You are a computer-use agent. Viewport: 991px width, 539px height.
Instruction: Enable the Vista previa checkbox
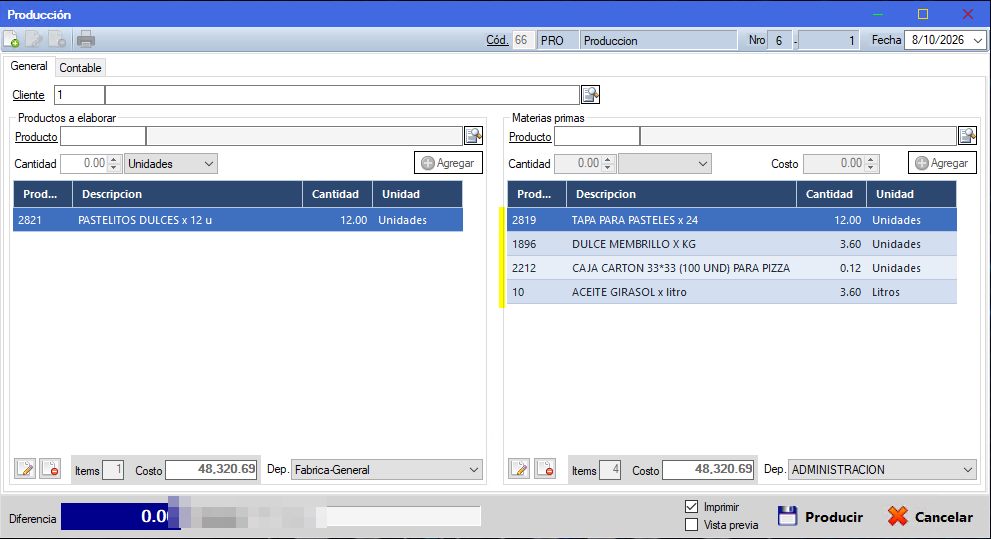click(691, 524)
